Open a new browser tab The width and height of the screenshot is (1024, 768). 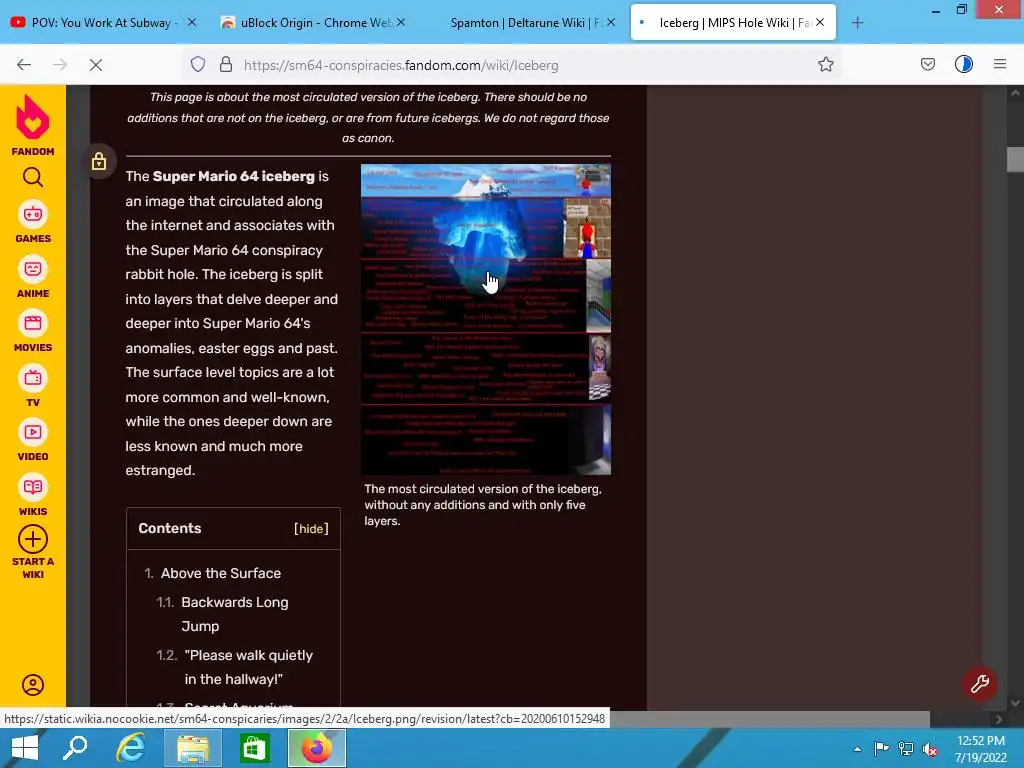click(x=857, y=23)
